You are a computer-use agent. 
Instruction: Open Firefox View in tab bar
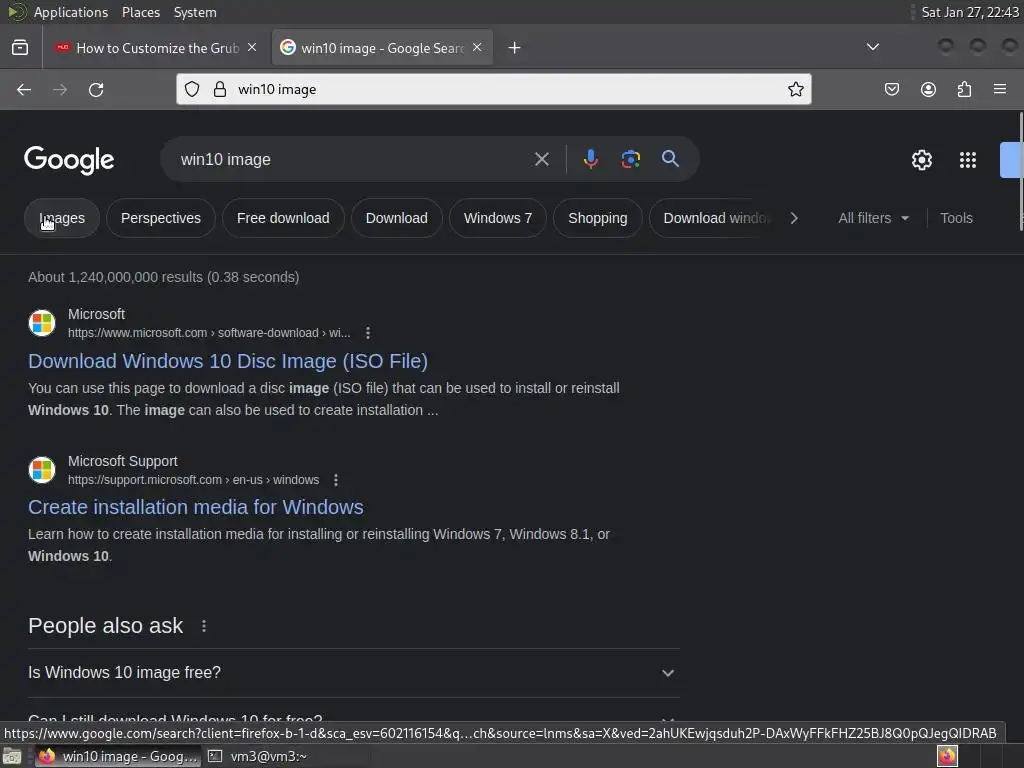pos(20,48)
